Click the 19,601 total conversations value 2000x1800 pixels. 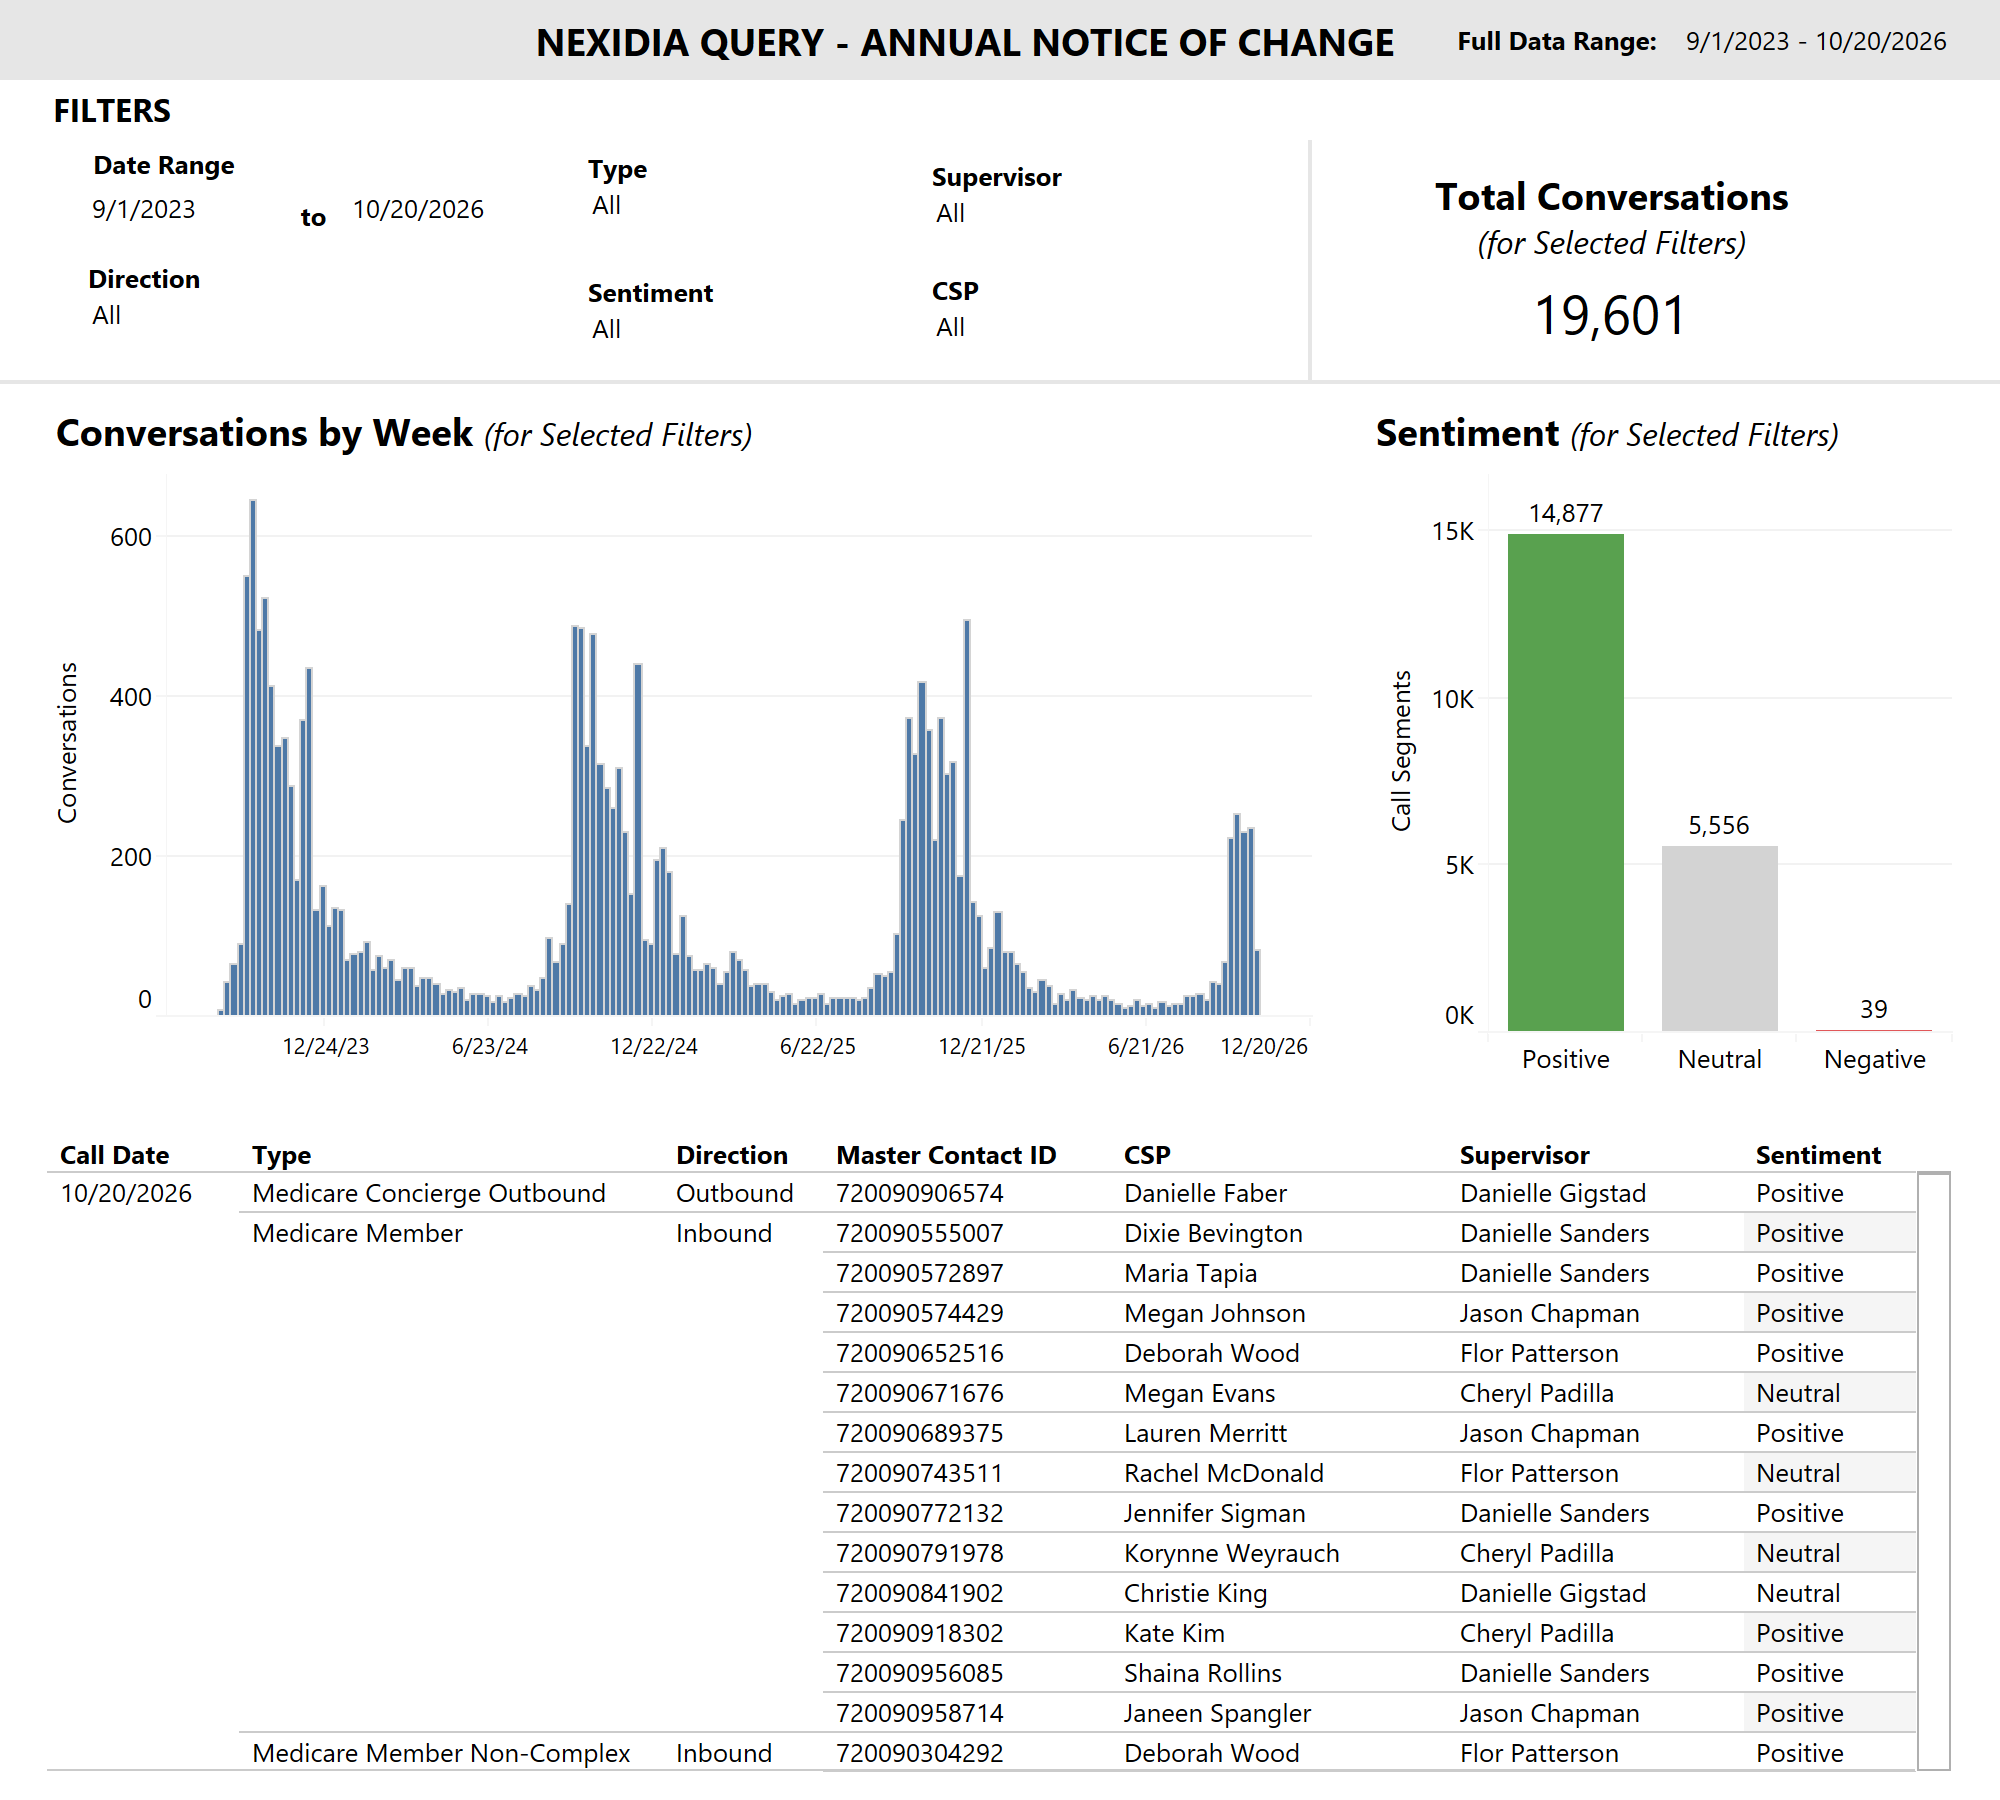(1611, 315)
